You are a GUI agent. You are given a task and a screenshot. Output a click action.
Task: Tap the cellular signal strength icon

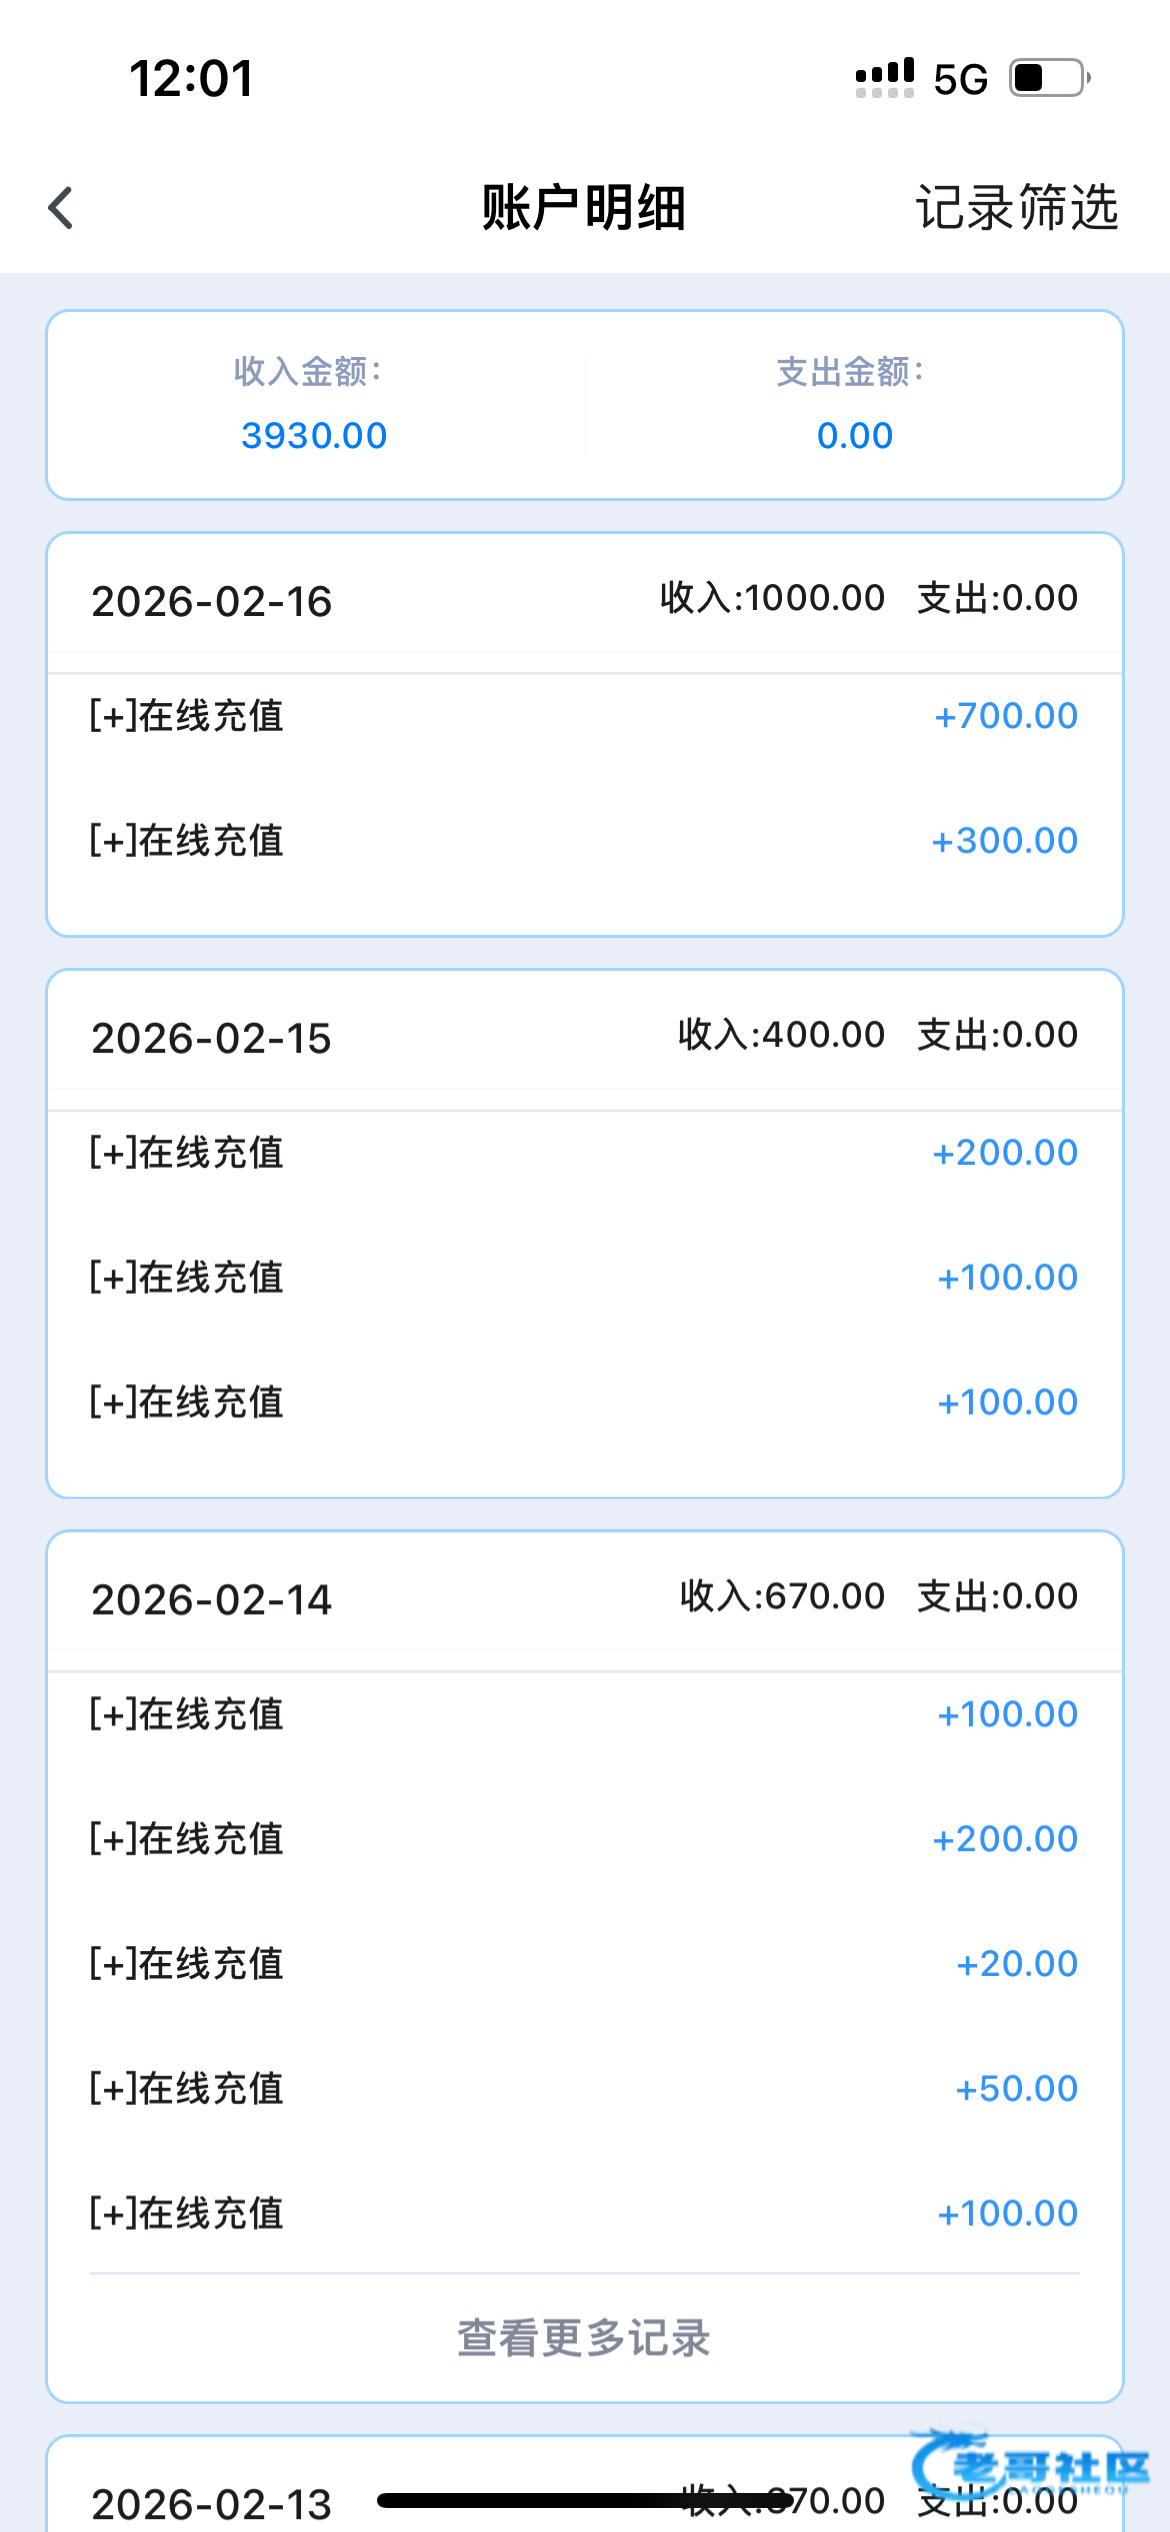[884, 78]
